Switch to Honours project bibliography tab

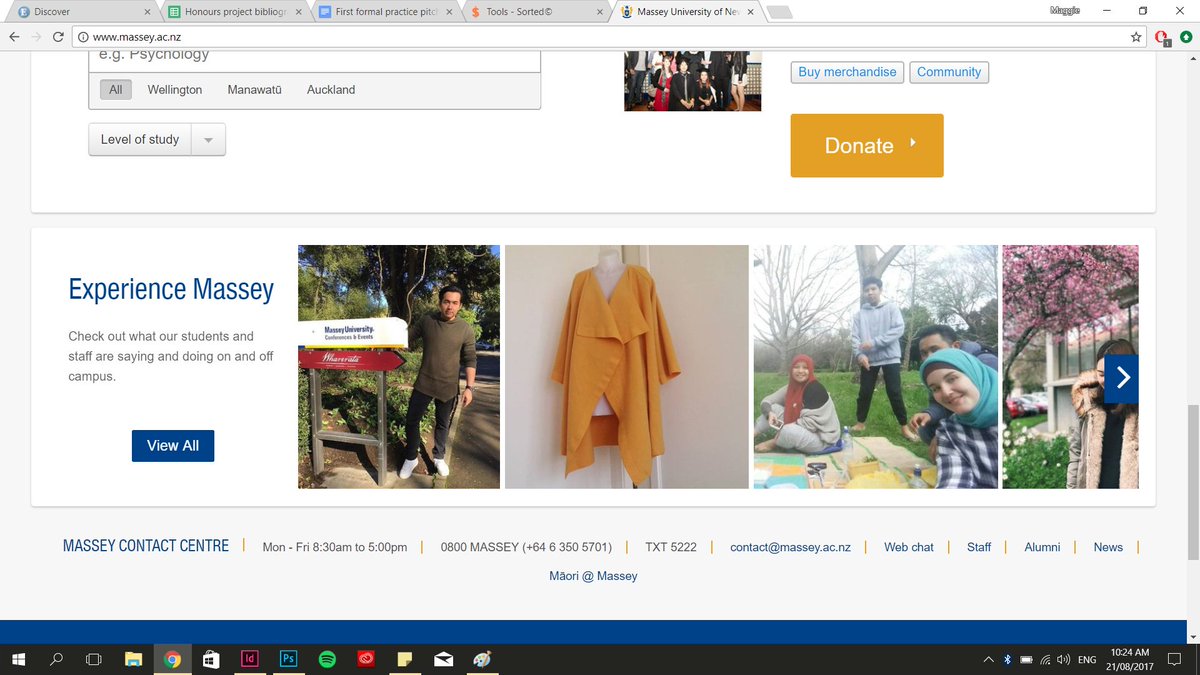click(233, 12)
